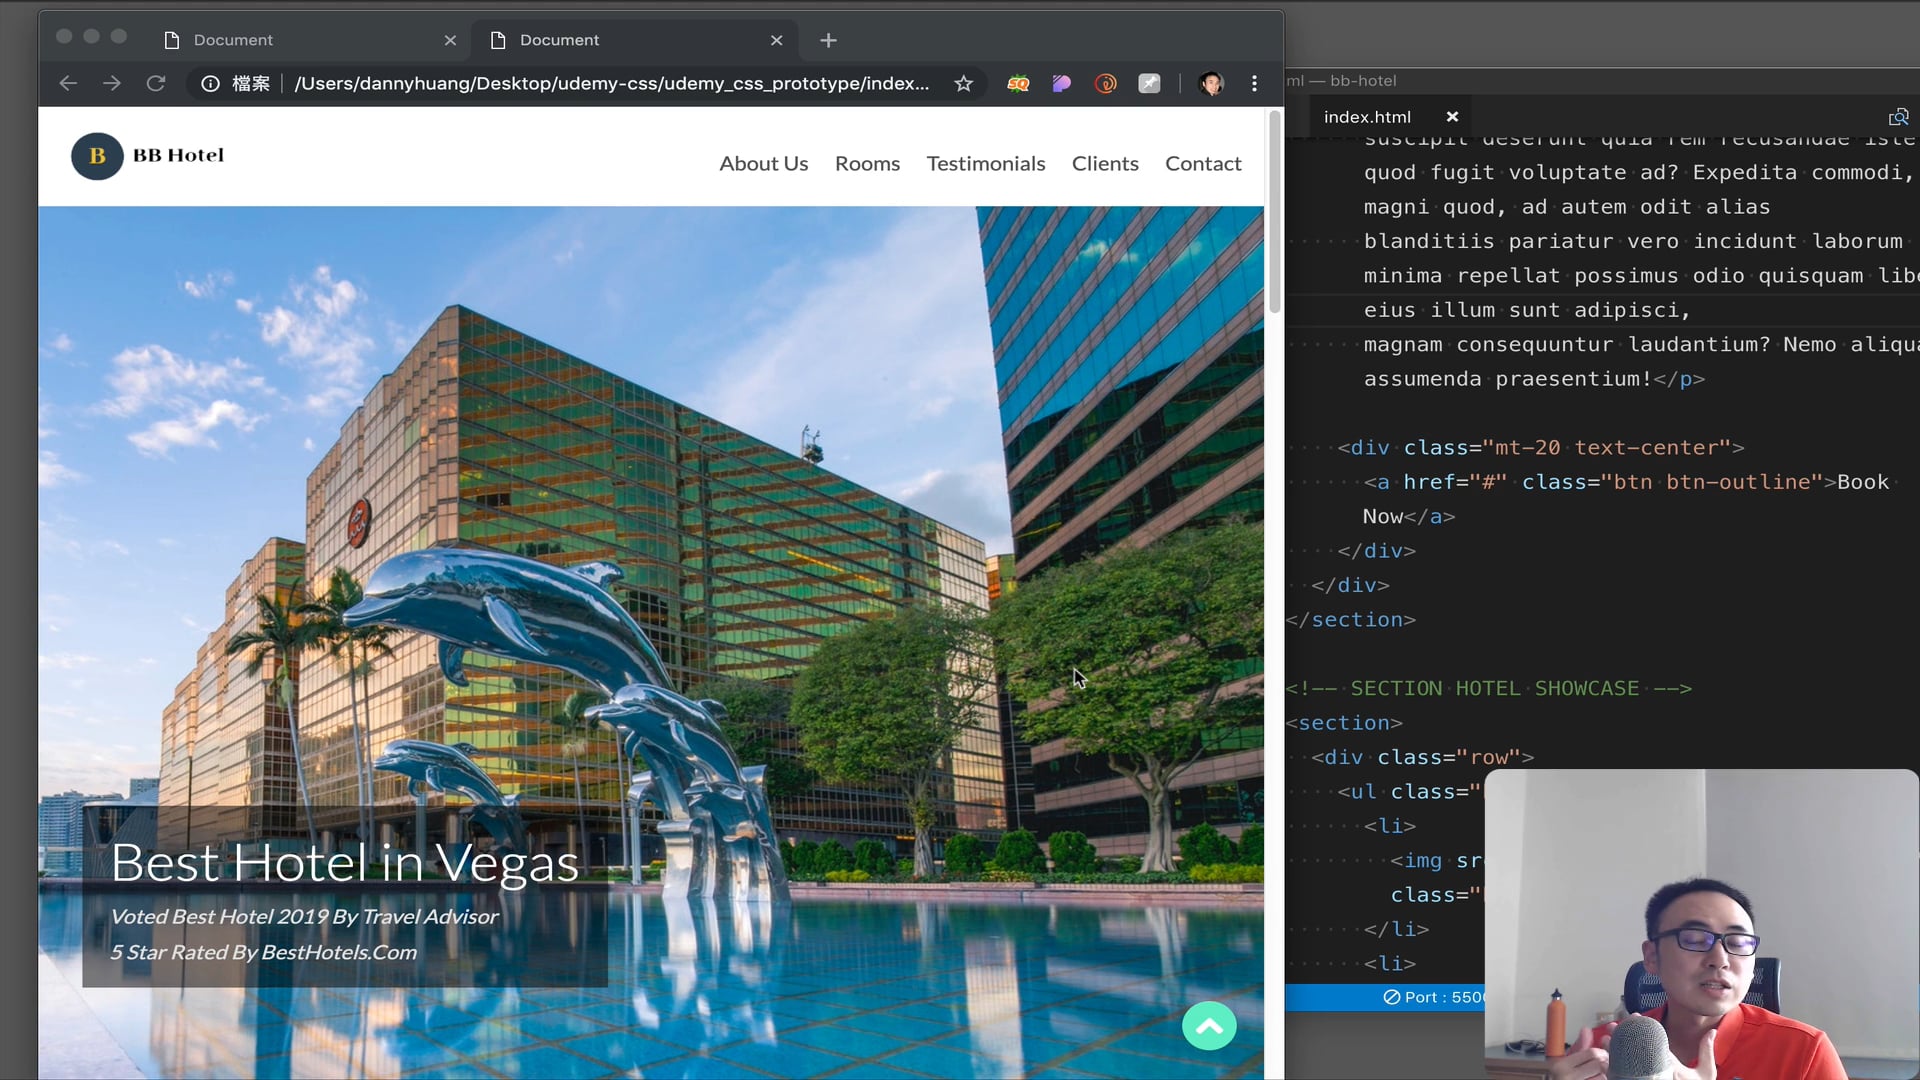Switch to the first Document tab
Image resolution: width=1920 pixels, height=1080 pixels.
pos(300,40)
